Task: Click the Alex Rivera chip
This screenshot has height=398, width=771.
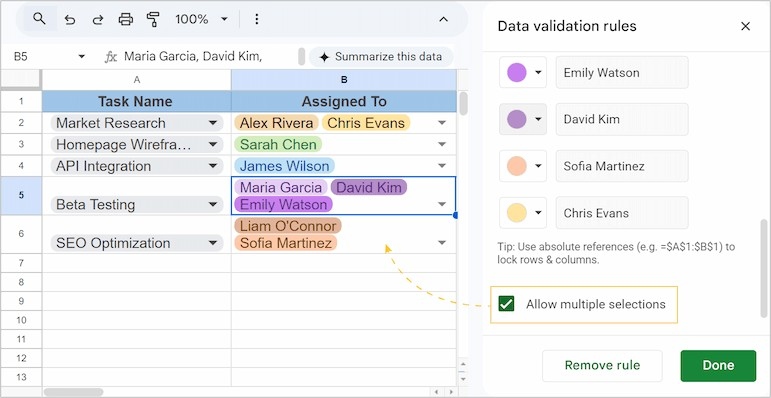Action: [x=276, y=123]
